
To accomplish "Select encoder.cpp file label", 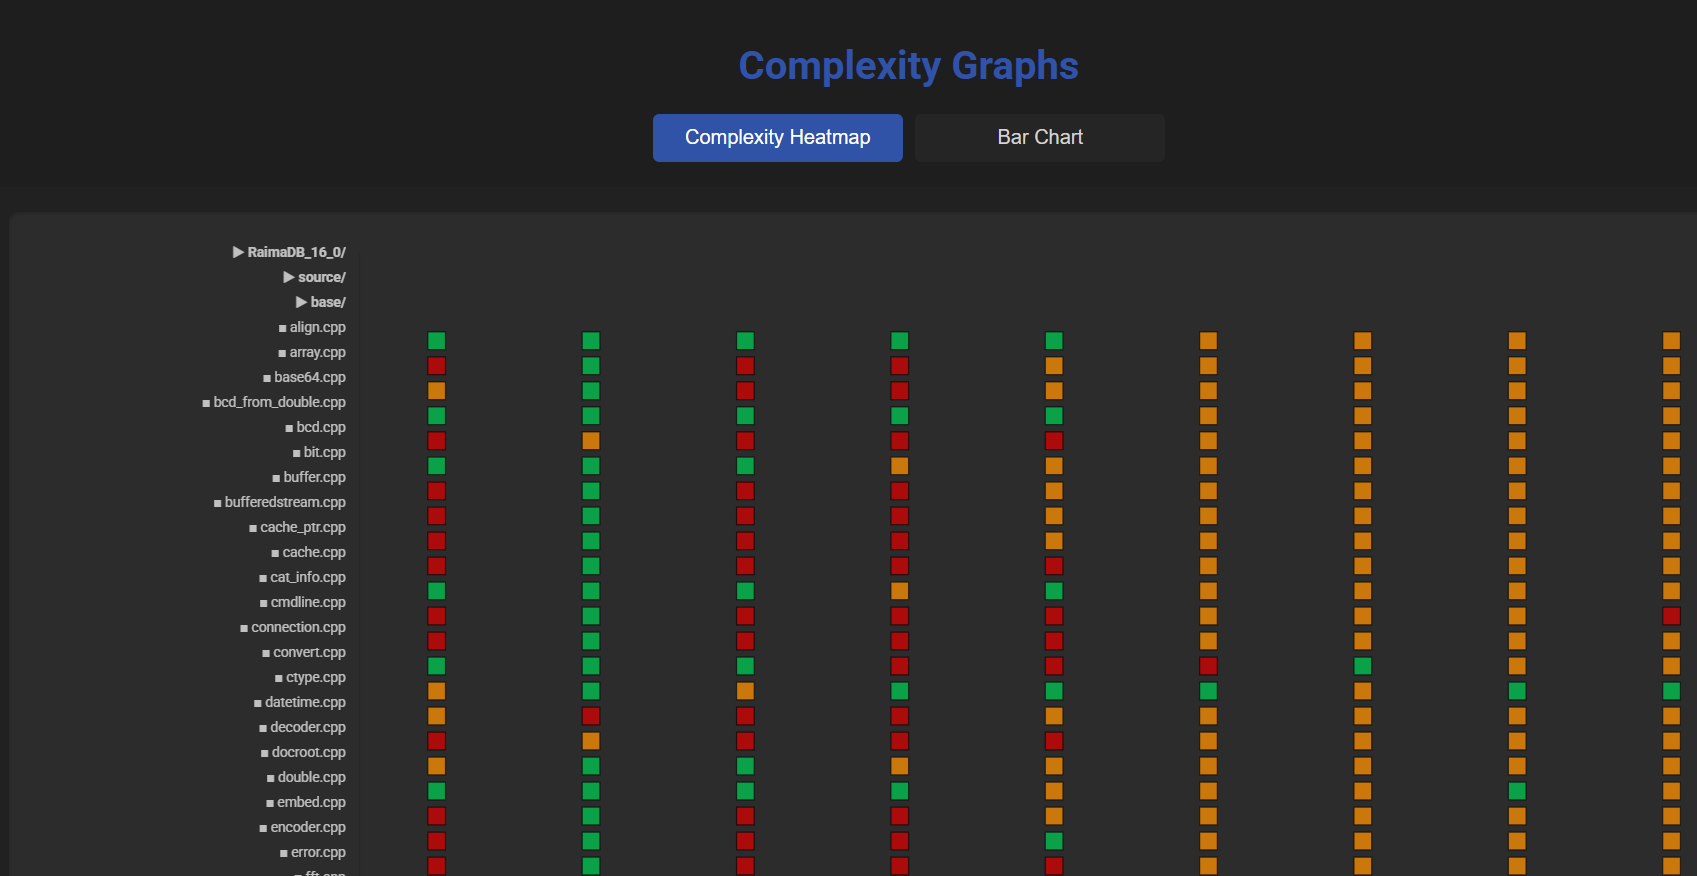I will [x=302, y=827].
